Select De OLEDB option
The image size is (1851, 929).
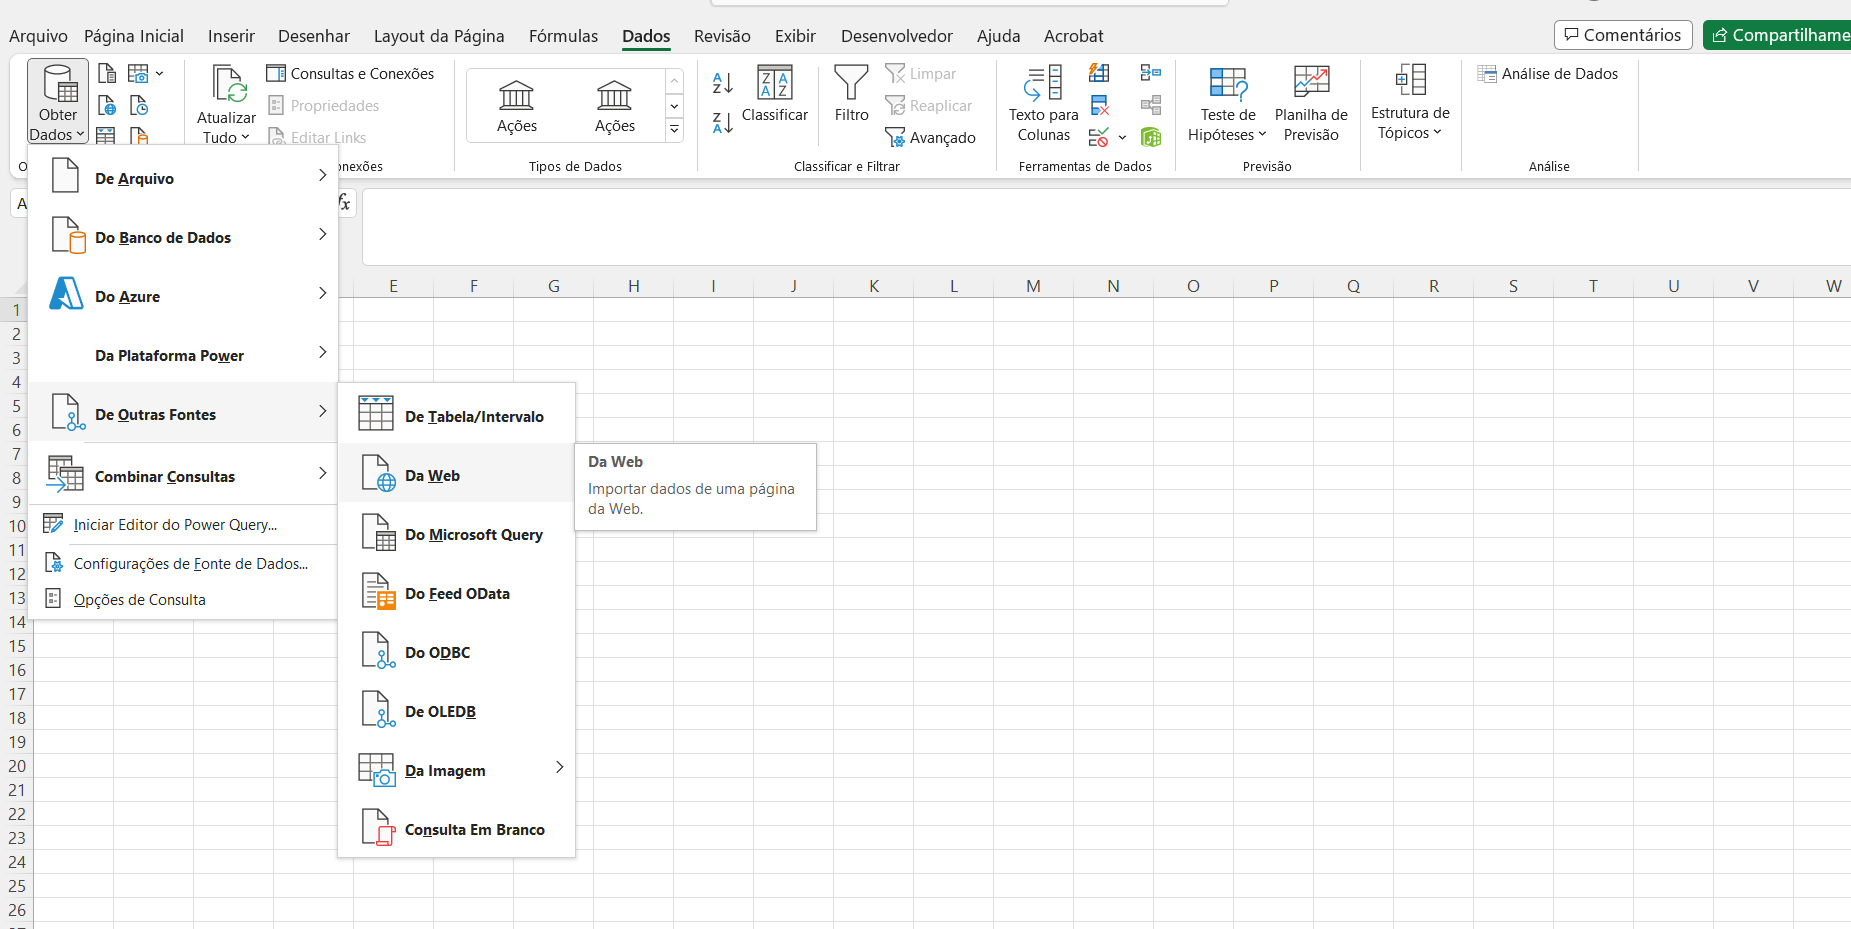[457, 711]
